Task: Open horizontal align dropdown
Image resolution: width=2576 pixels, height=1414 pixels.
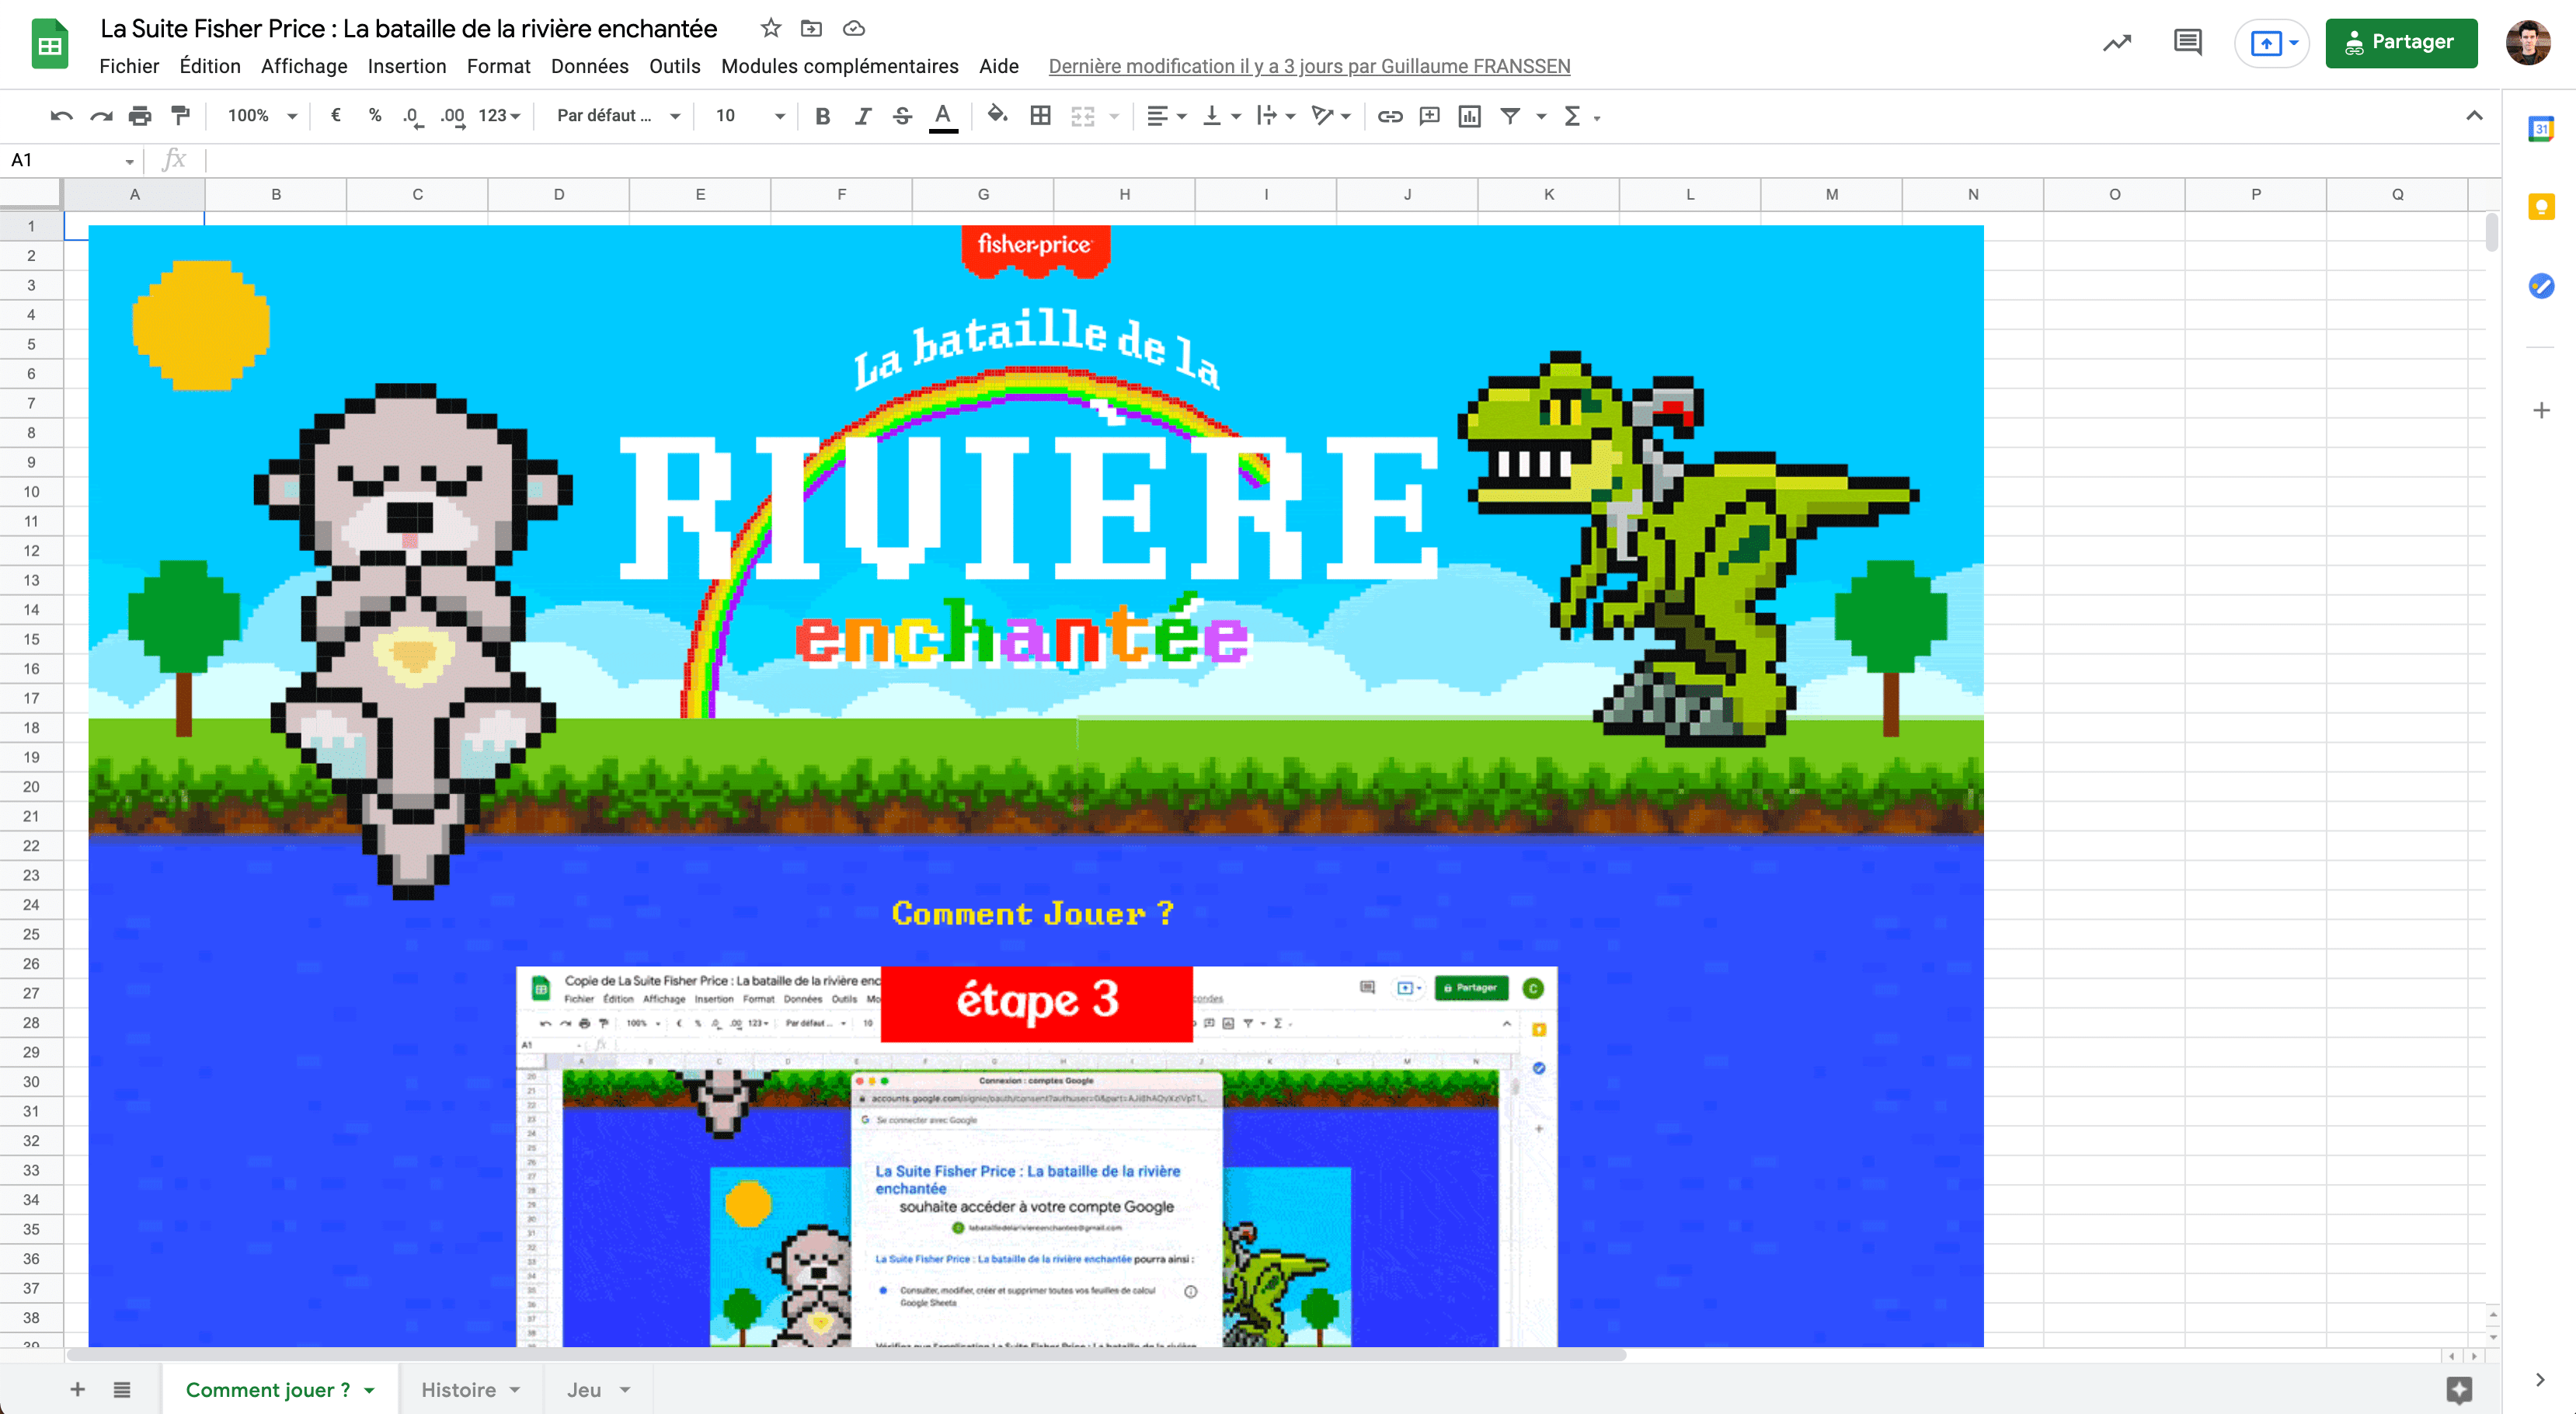Action: pos(1166,116)
